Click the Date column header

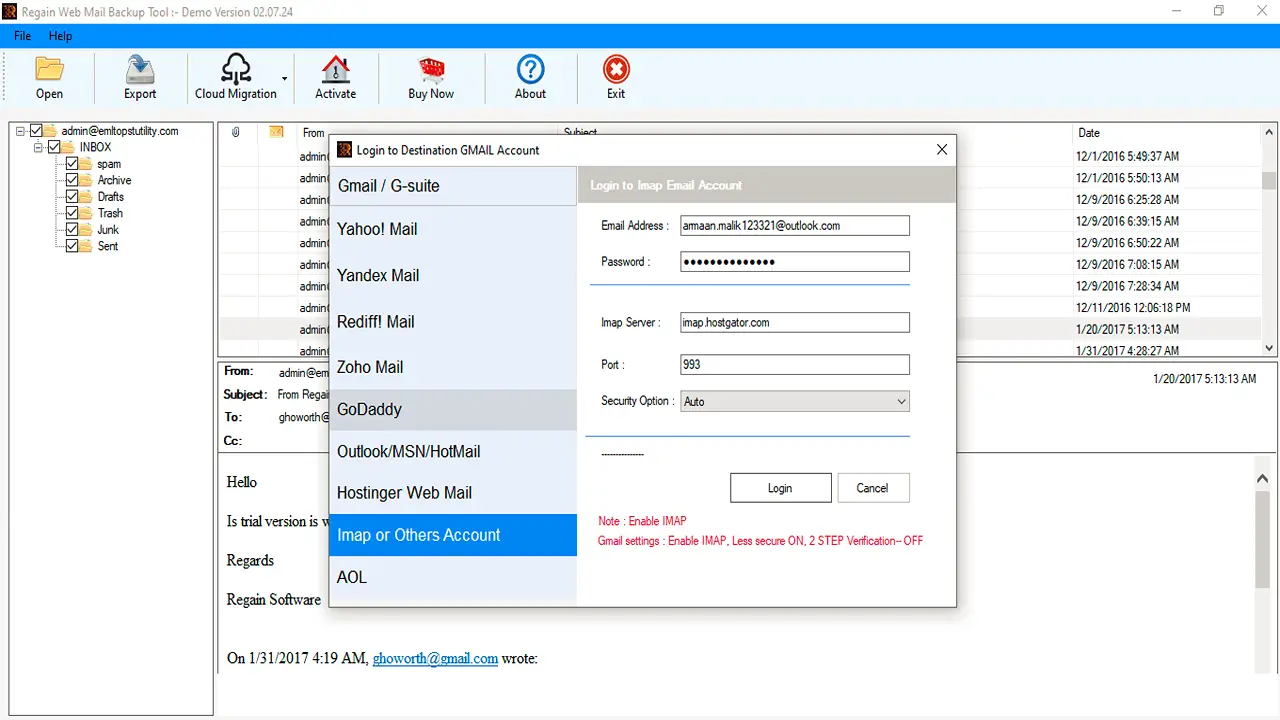click(1166, 133)
